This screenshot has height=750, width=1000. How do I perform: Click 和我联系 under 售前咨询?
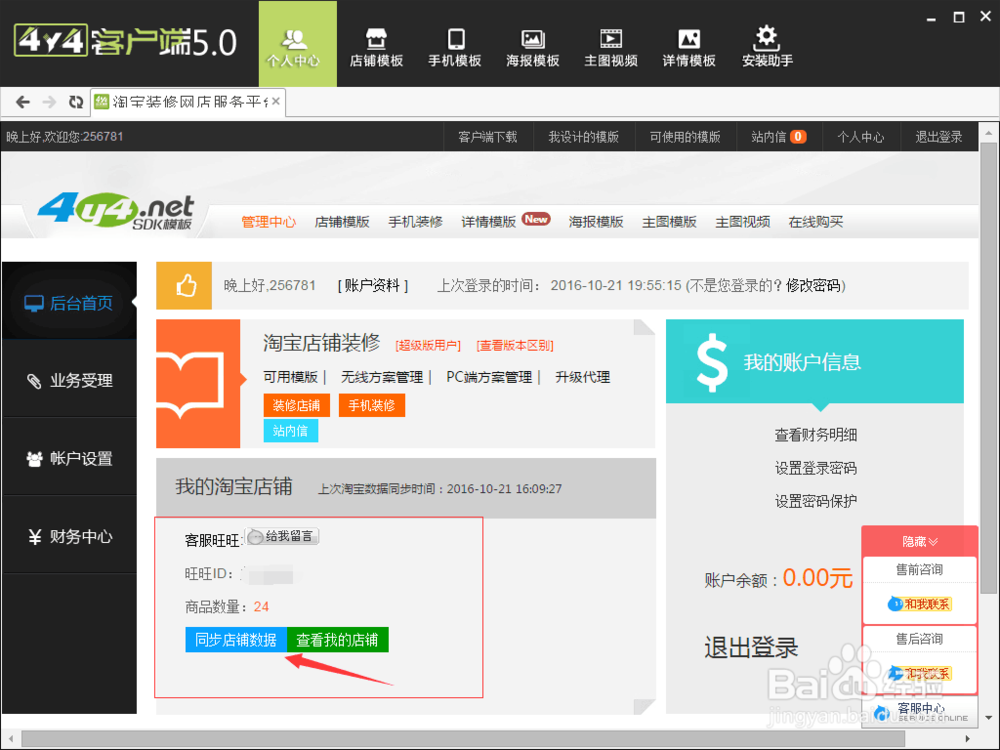tap(920, 604)
